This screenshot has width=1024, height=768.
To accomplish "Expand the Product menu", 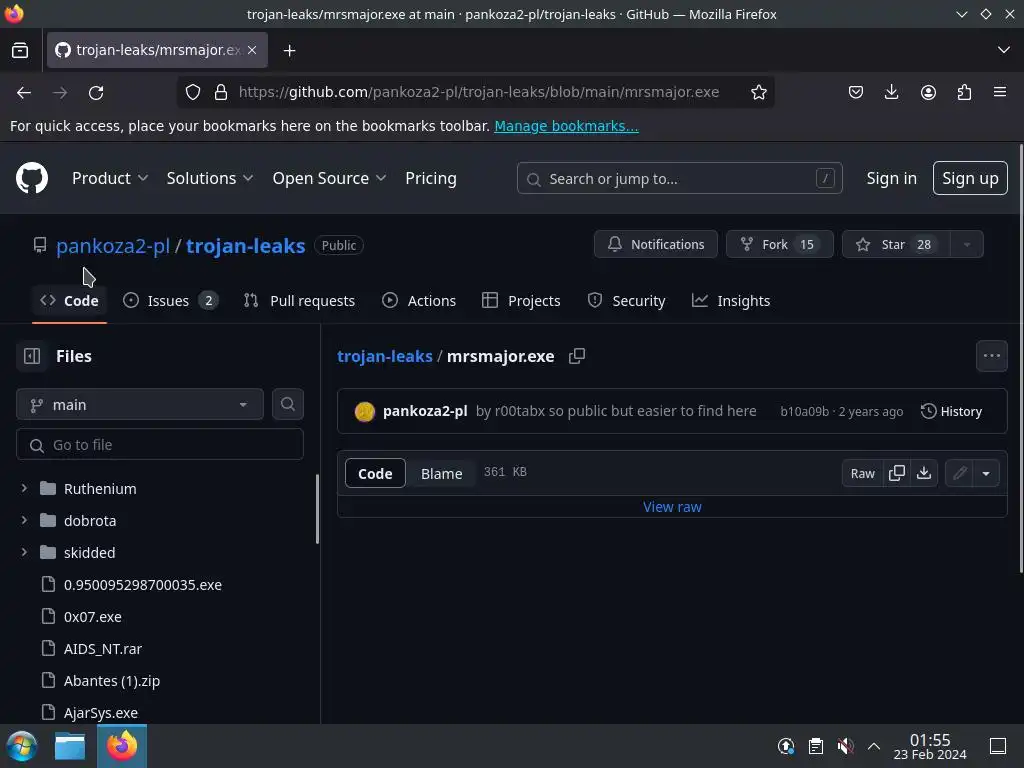I will click(110, 178).
